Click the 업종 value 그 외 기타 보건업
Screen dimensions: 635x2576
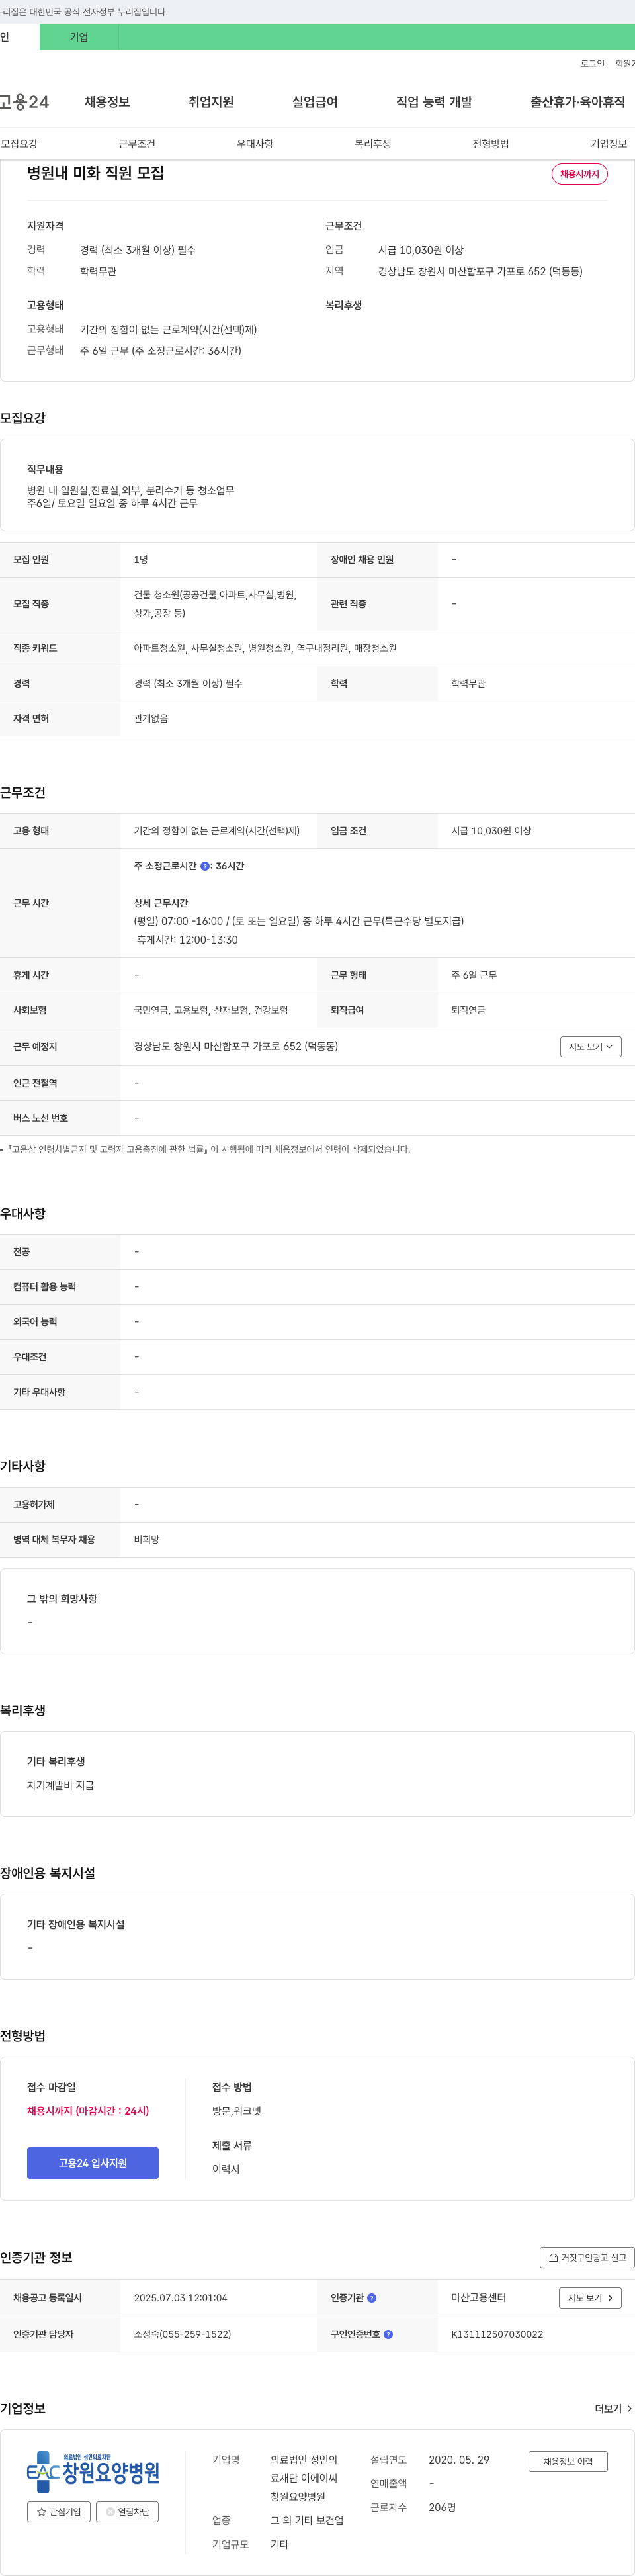click(x=307, y=2520)
